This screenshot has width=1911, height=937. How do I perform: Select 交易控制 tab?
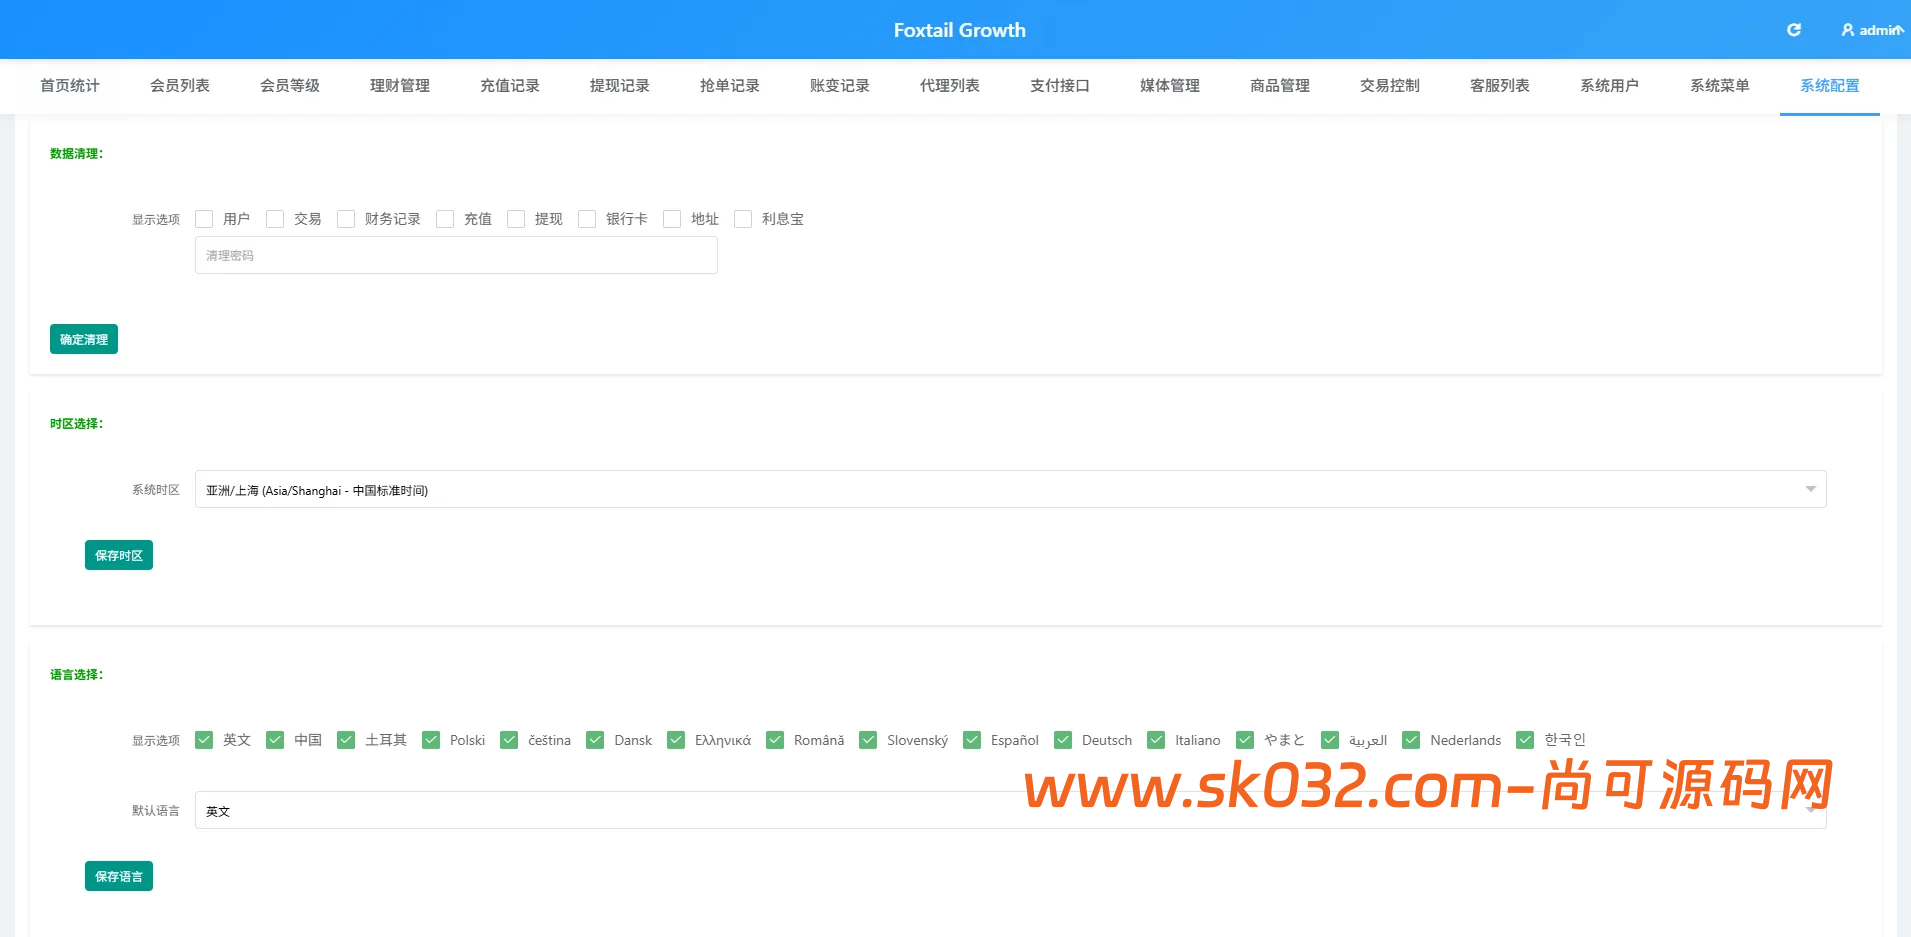pos(1390,86)
